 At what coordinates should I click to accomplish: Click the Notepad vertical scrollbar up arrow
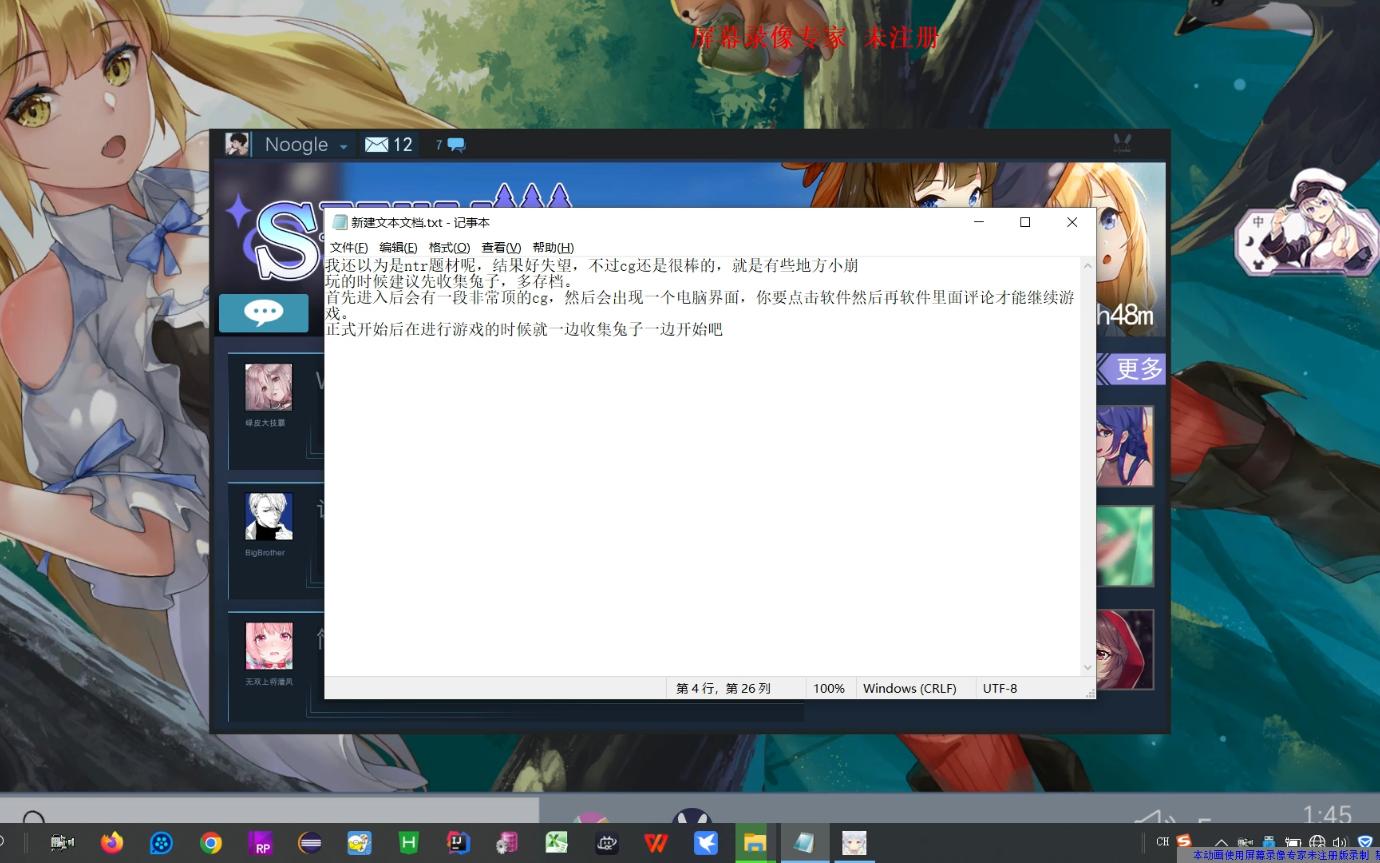pyautogui.click(x=1088, y=266)
